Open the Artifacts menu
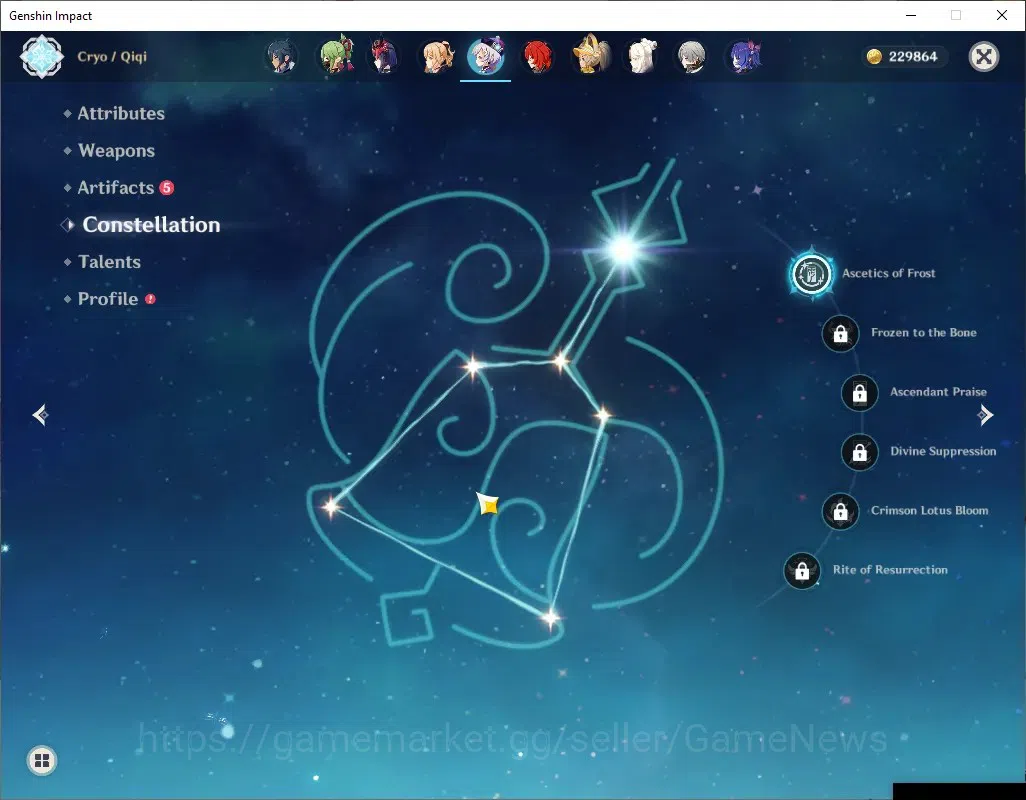This screenshot has height=800, width=1026. [x=116, y=188]
